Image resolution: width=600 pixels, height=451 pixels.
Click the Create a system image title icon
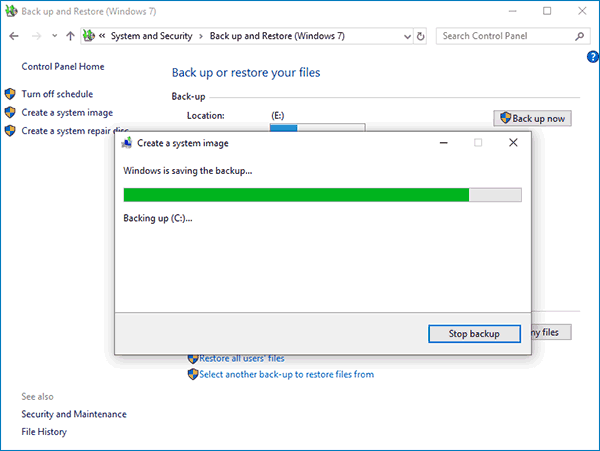[127, 143]
